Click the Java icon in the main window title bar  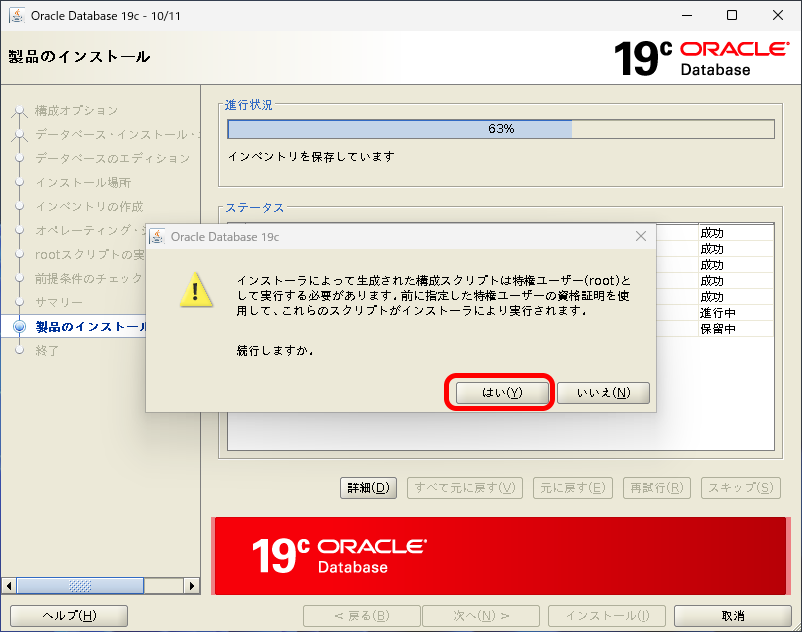point(17,16)
